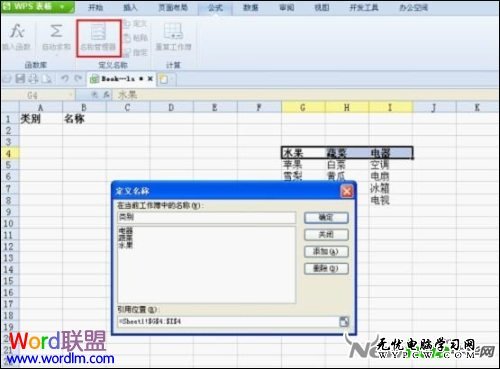The image size is (500, 369).
Task: Click the print icon in quick toolbar
Action: (33, 79)
